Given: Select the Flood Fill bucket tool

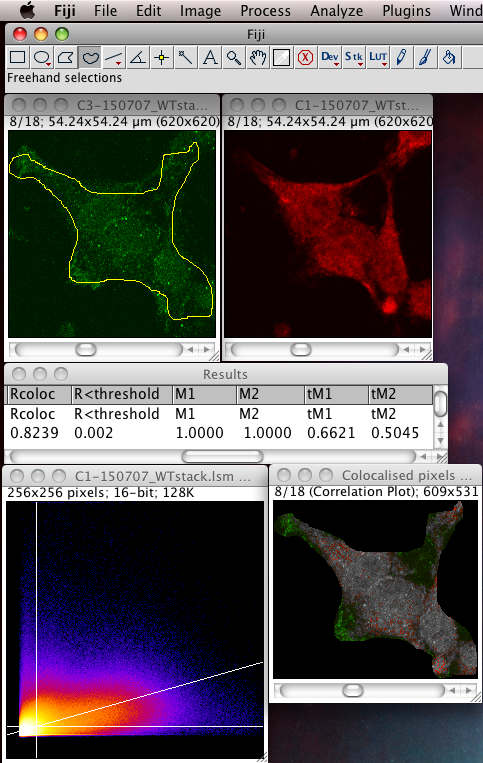Looking at the screenshot, I should coord(449,57).
